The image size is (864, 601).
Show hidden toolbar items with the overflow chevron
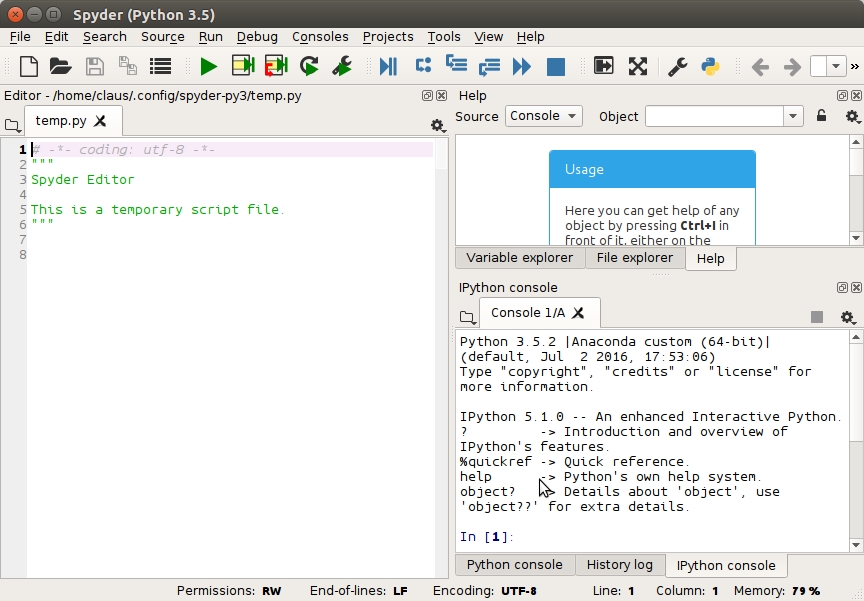coord(855,67)
